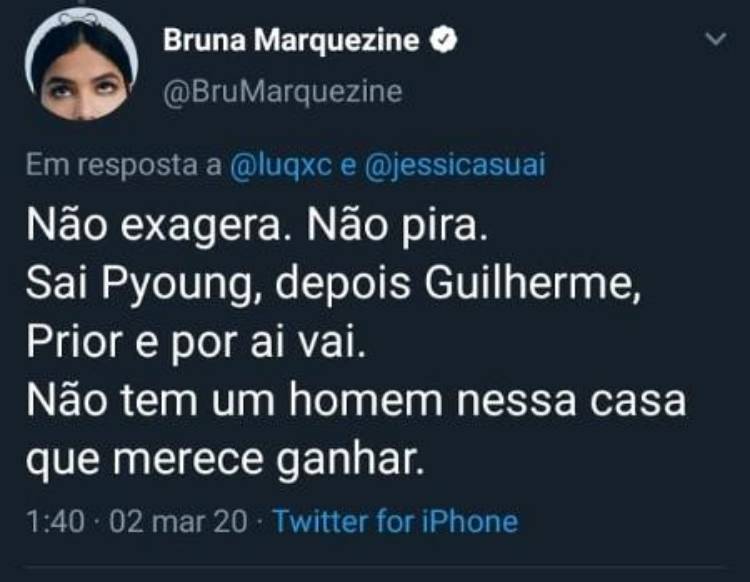Click the display name Bruna Marquezine
Screen dimensions: 750x582
coord(291,41)
